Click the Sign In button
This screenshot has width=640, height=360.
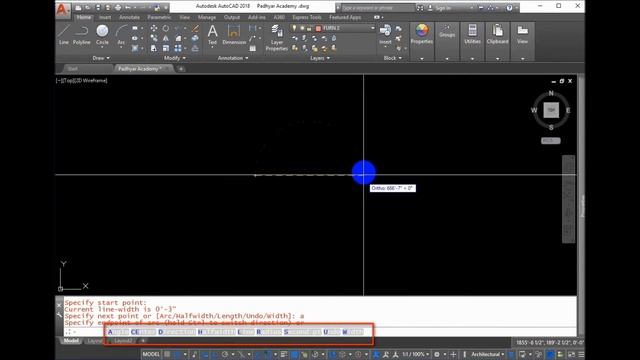coord(443,8)
